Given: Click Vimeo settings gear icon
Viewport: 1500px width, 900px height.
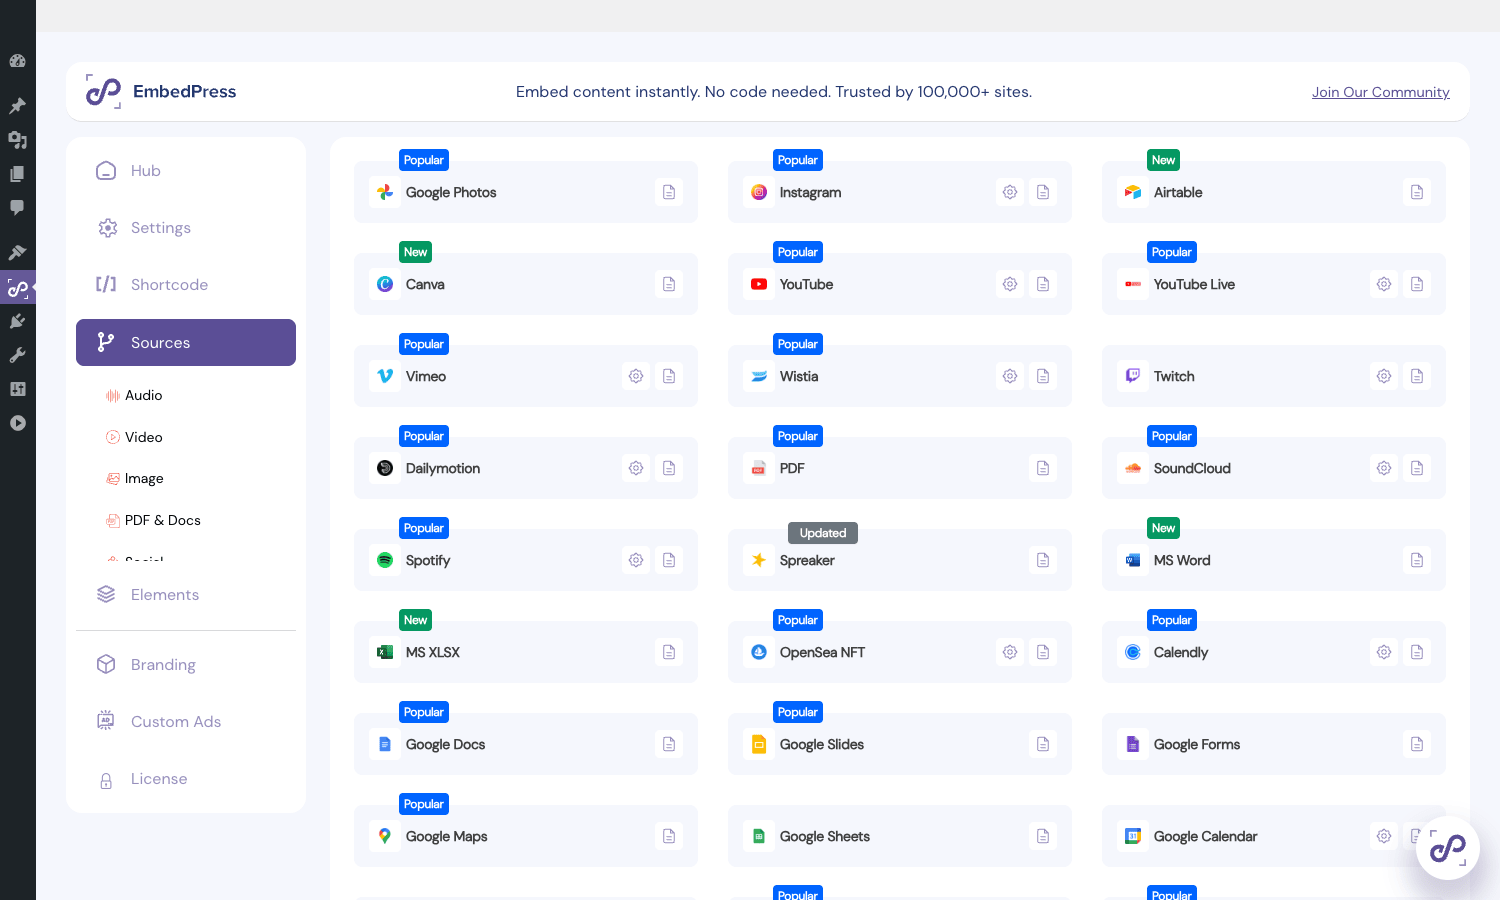Looking at the screenshot, I should point(636,376).
